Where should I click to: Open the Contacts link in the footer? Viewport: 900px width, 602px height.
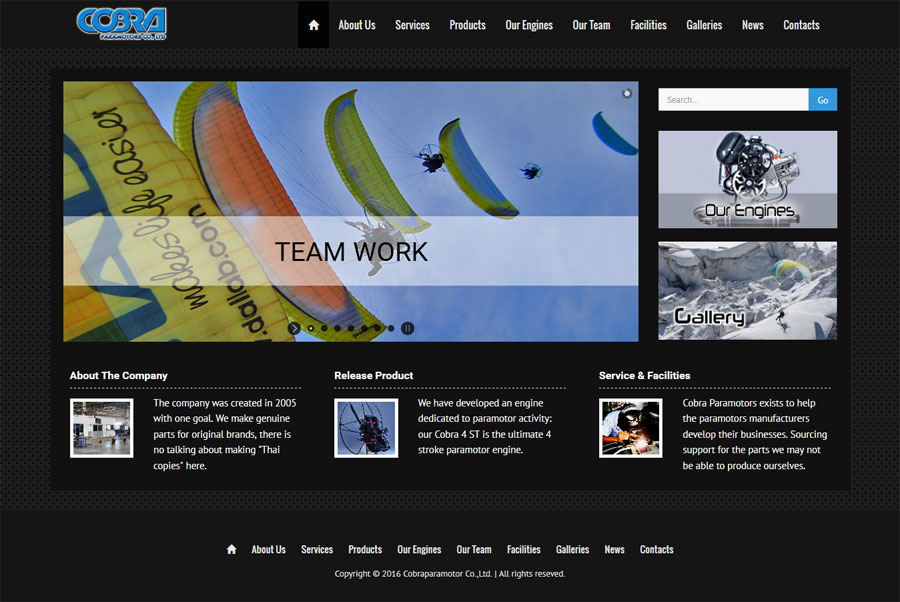[x=657, y=549]
